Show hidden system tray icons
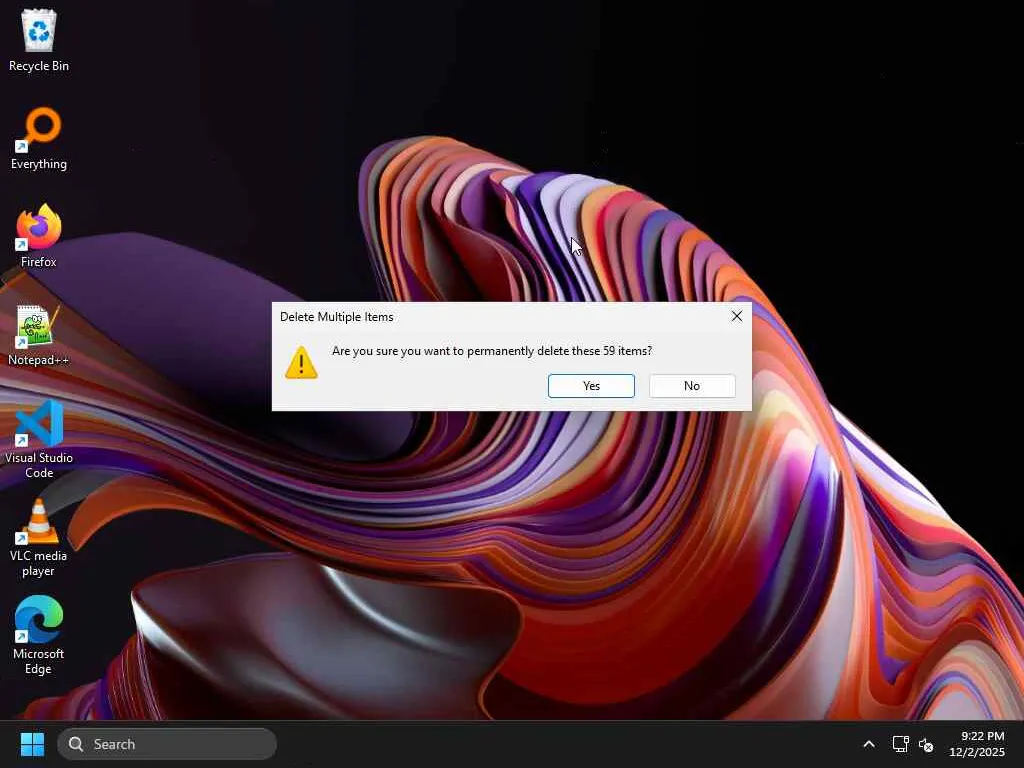The image size is (1024, 768). (869, 744)
